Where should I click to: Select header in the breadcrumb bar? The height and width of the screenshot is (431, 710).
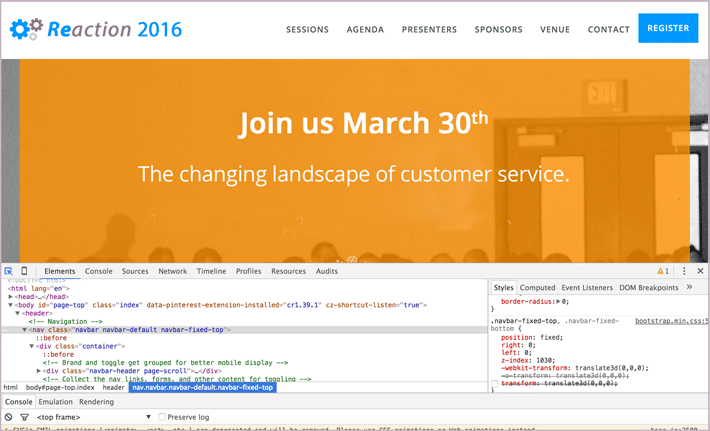113,388
